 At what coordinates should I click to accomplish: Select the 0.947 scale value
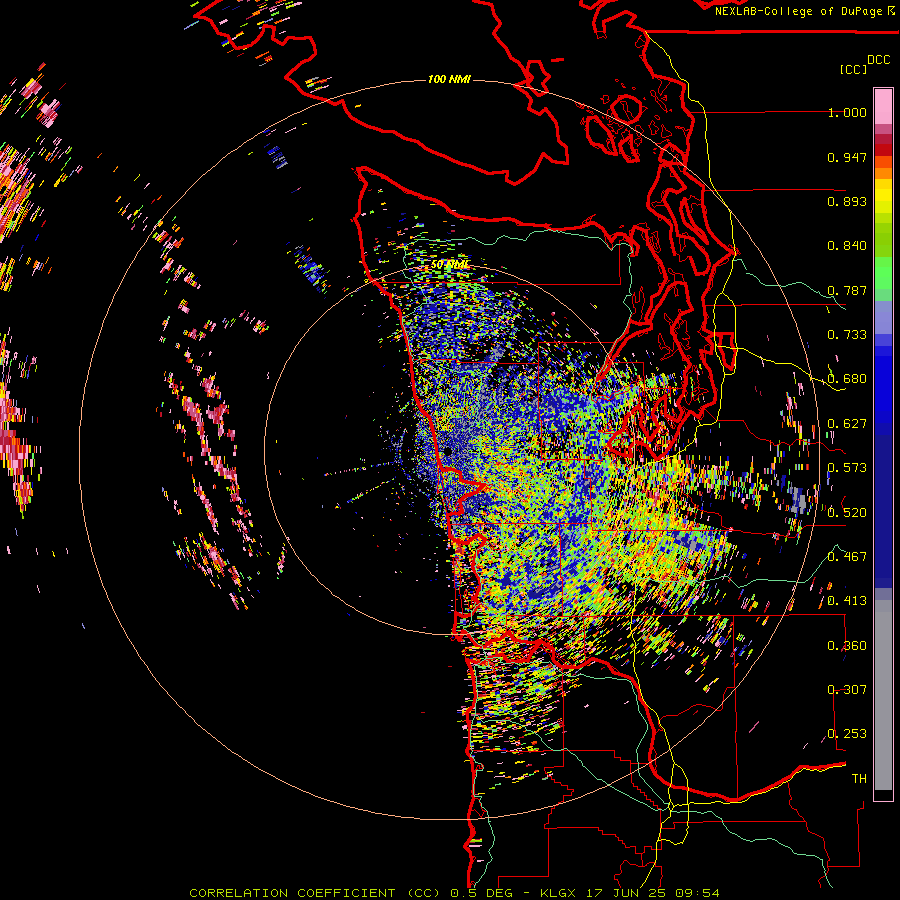point(847,157)
